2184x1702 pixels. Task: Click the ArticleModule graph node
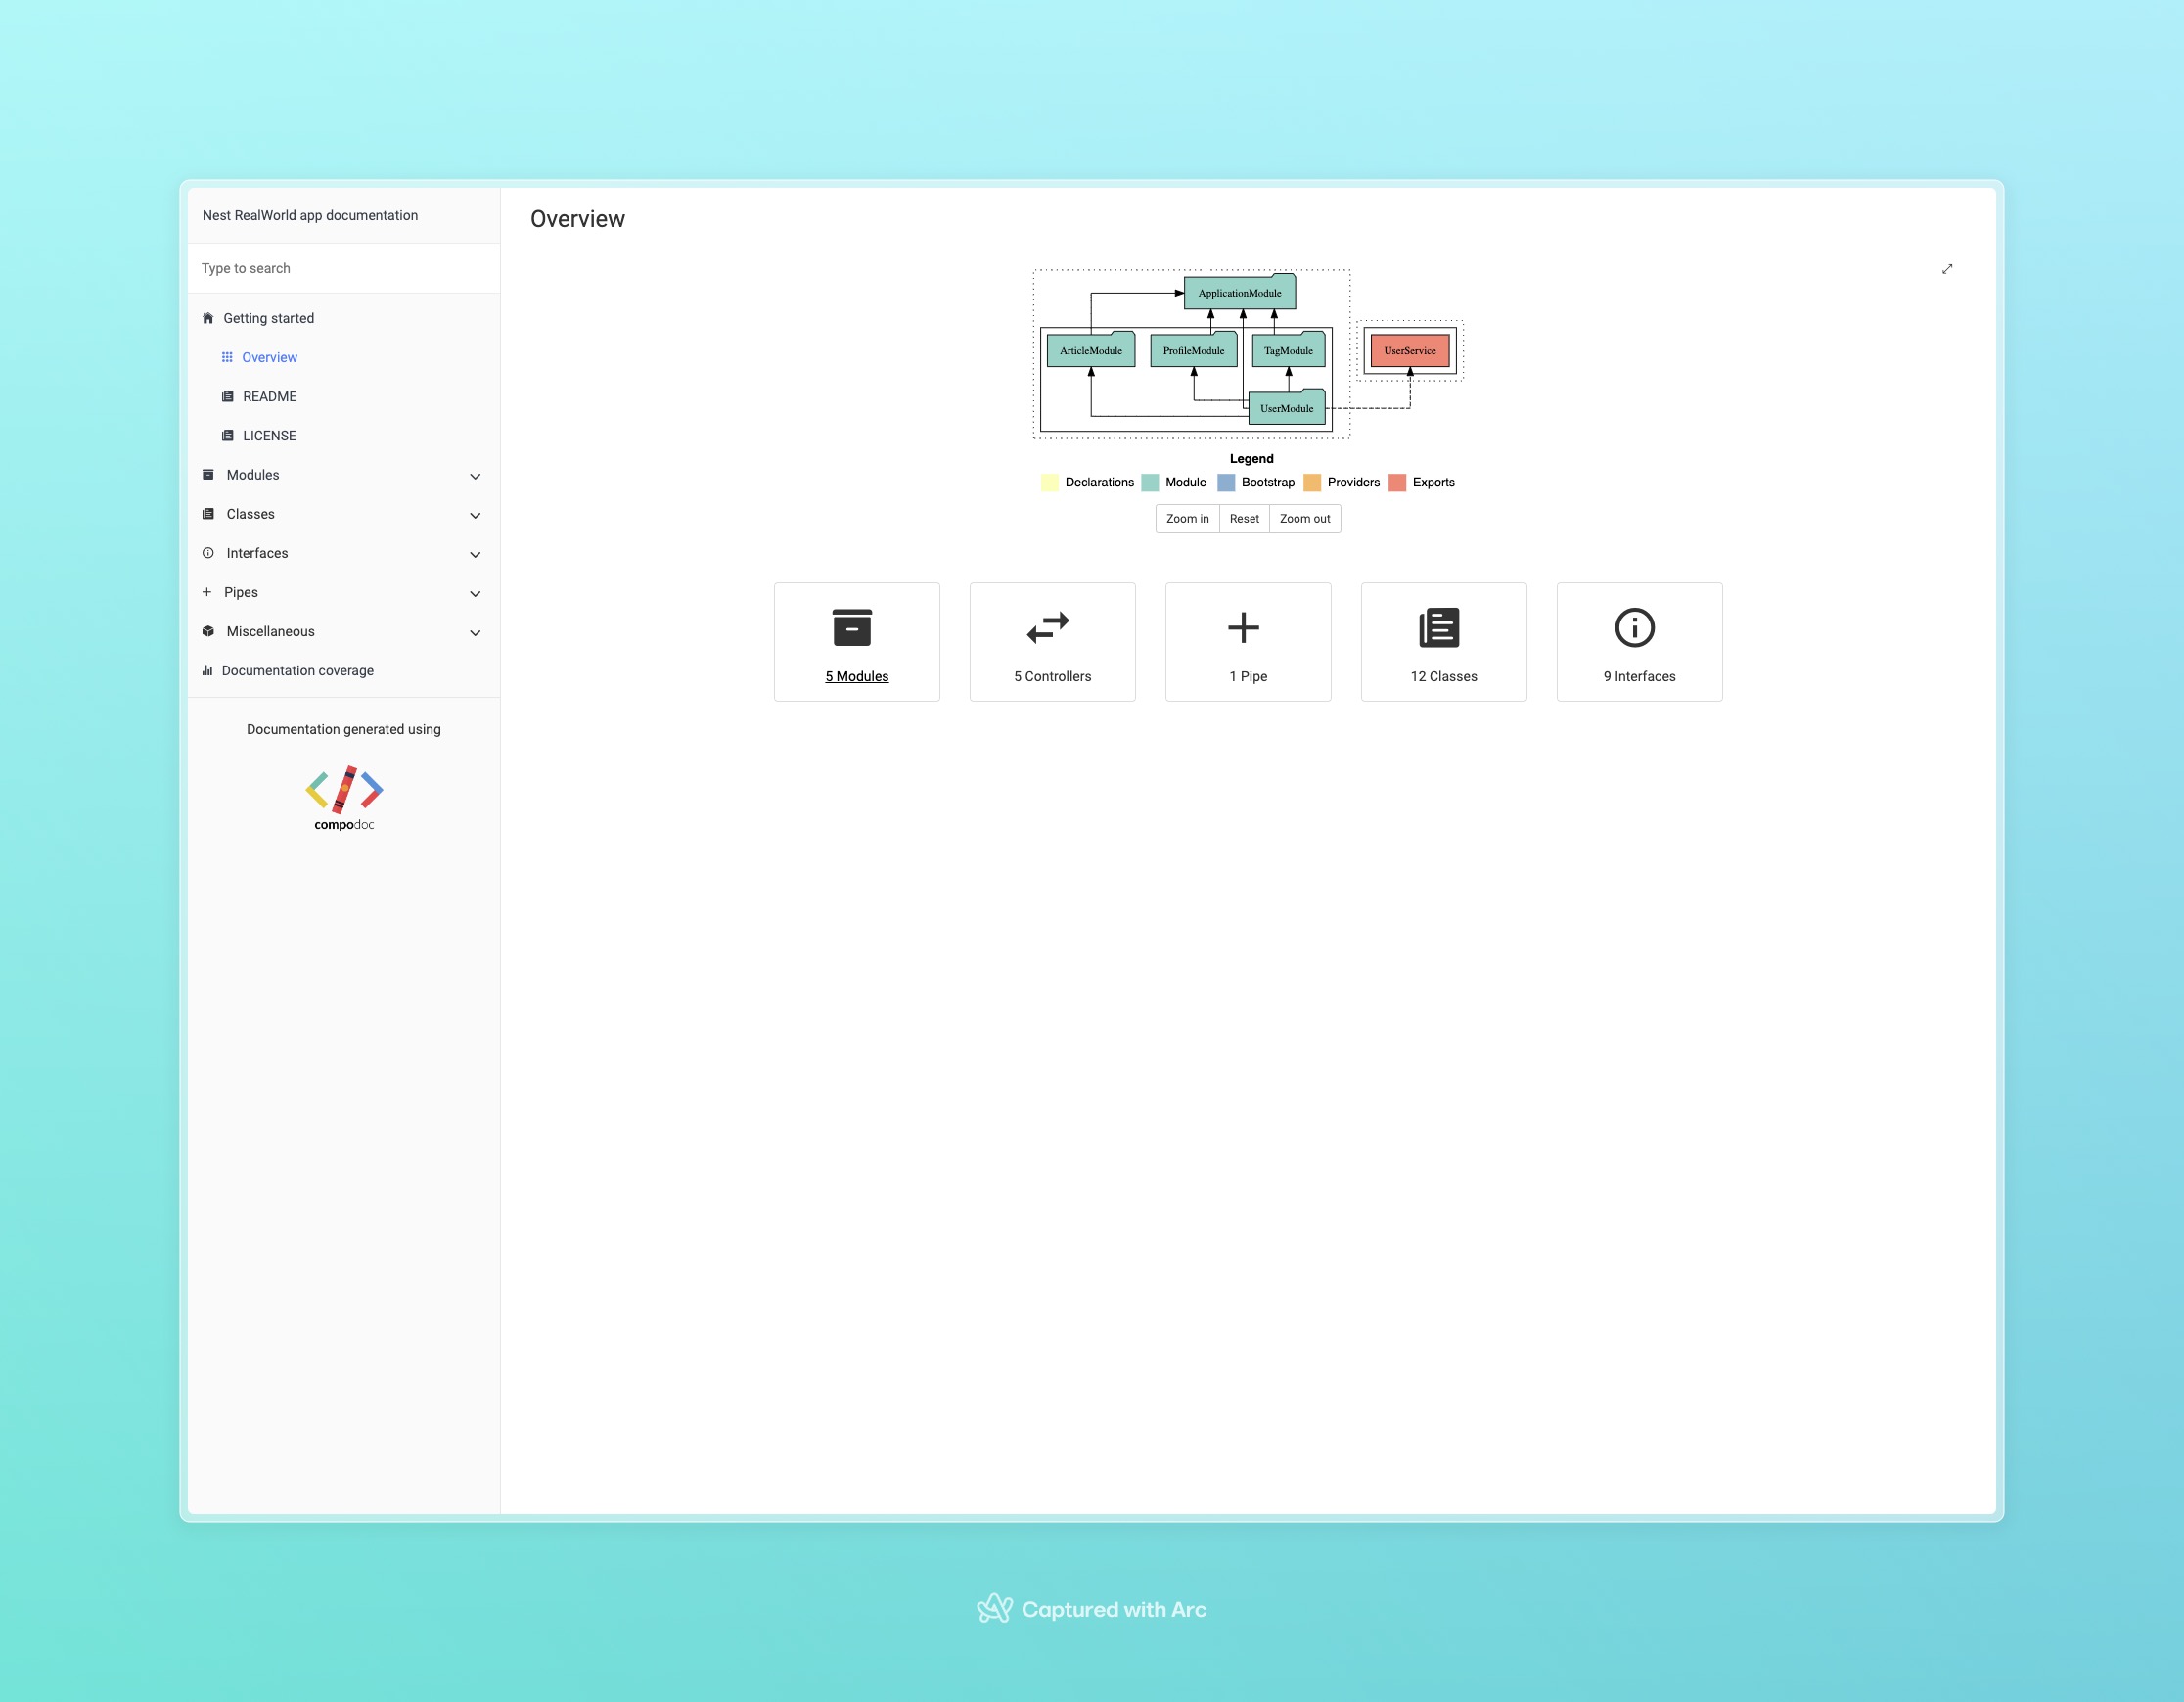pyautogui.click(x=1090, y=350)
